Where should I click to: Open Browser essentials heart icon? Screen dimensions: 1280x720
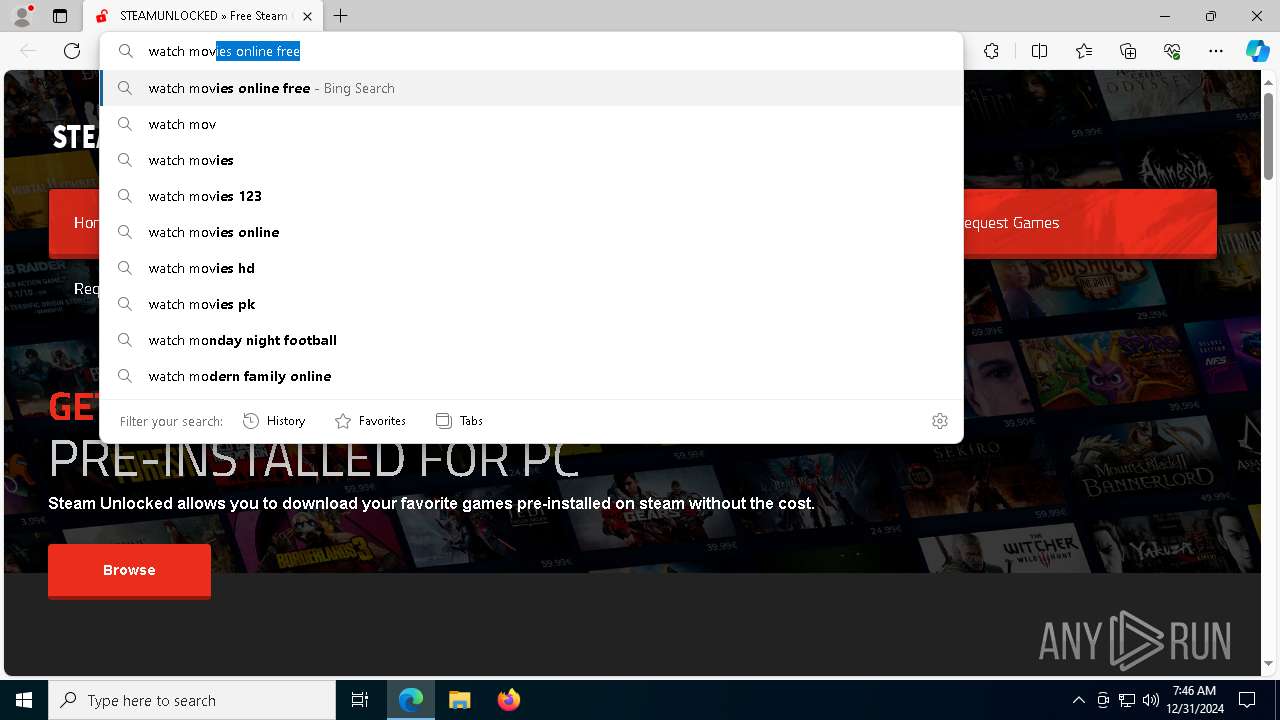tap(1172, 51)
